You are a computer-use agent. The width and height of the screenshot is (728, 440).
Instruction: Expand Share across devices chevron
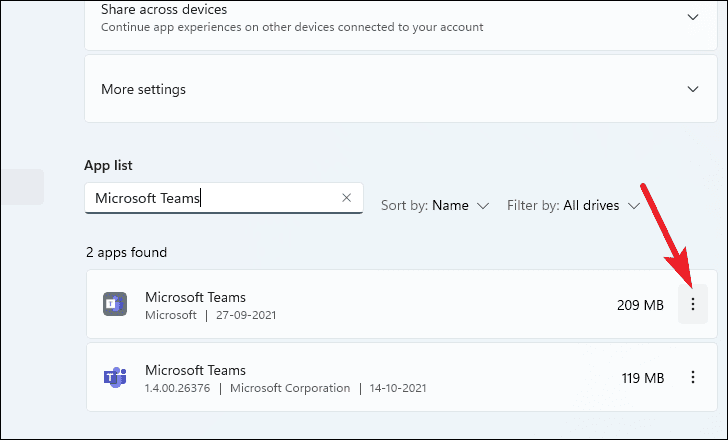pyautogui.click(x=693, y=17)
